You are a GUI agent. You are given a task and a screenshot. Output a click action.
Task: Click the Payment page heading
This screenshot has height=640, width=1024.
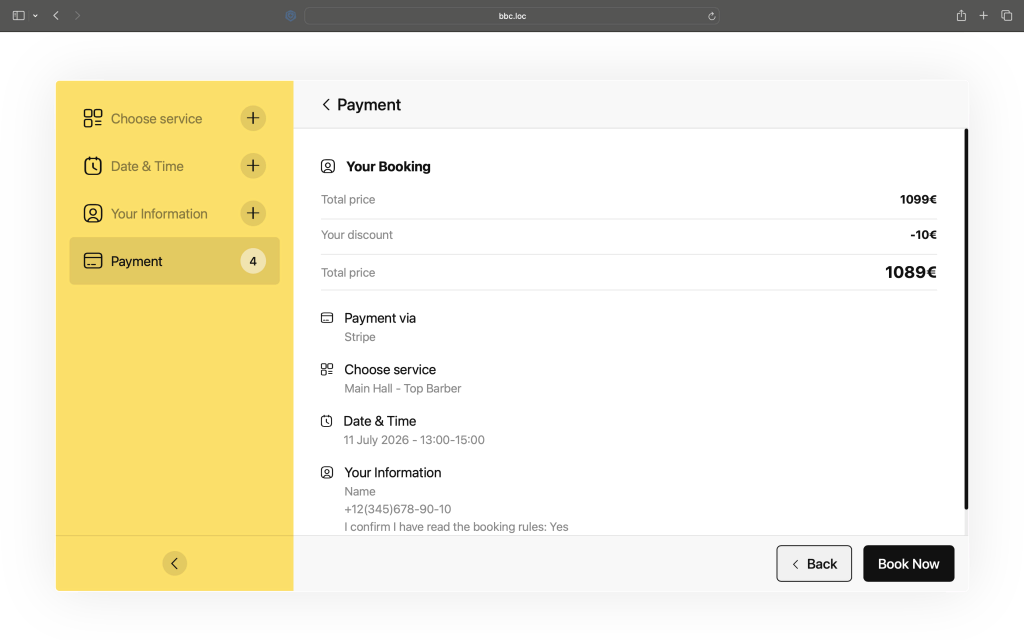369,104
